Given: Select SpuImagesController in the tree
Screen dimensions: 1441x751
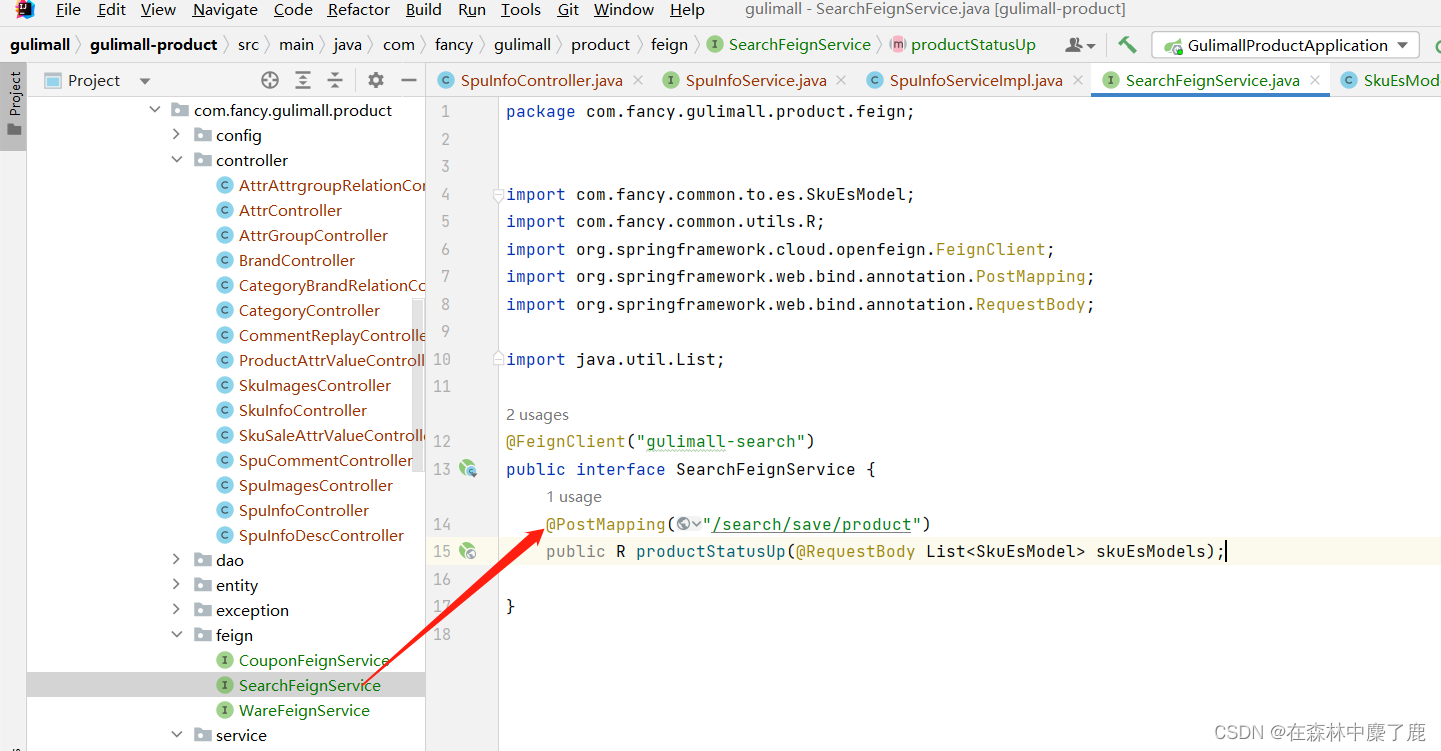Looking at the screenshot, I should point(315,485).
